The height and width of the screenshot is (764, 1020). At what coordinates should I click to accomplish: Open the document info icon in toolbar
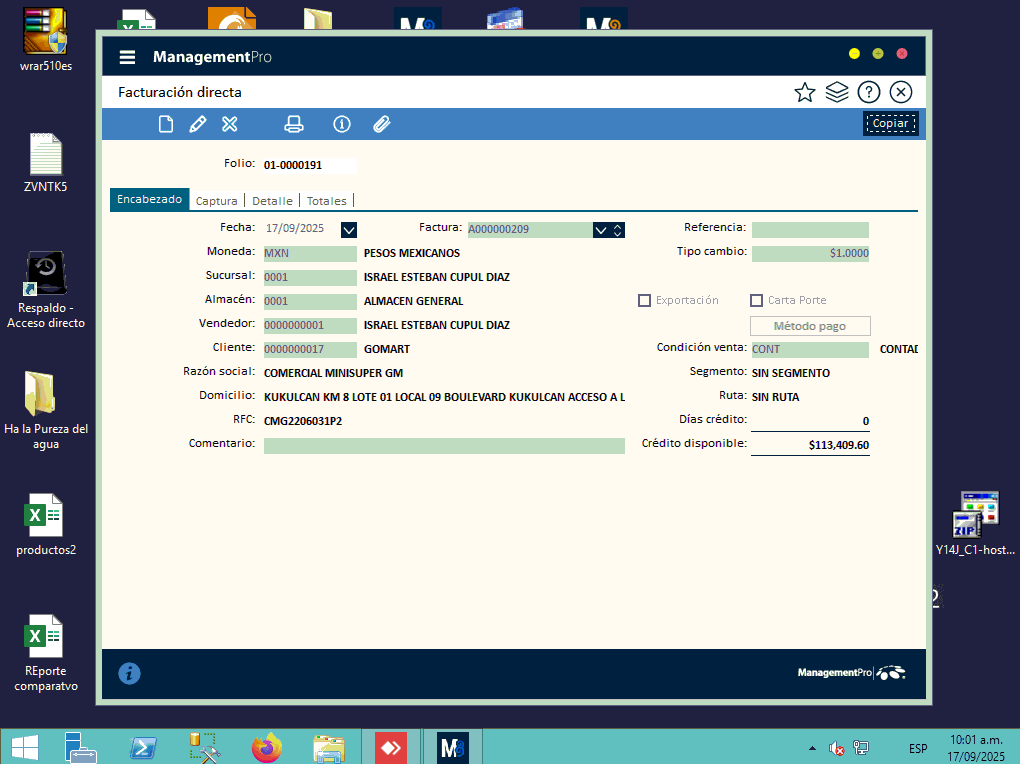pyautogui.click(x=342, y=124)
